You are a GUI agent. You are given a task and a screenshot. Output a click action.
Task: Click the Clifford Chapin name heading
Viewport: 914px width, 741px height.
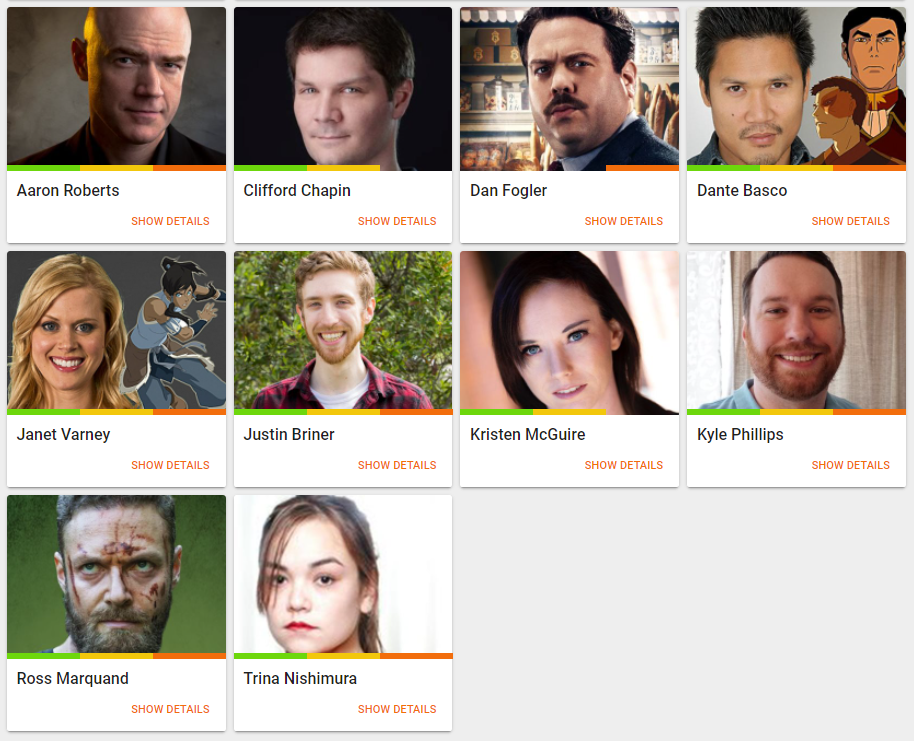coord(297,191)
